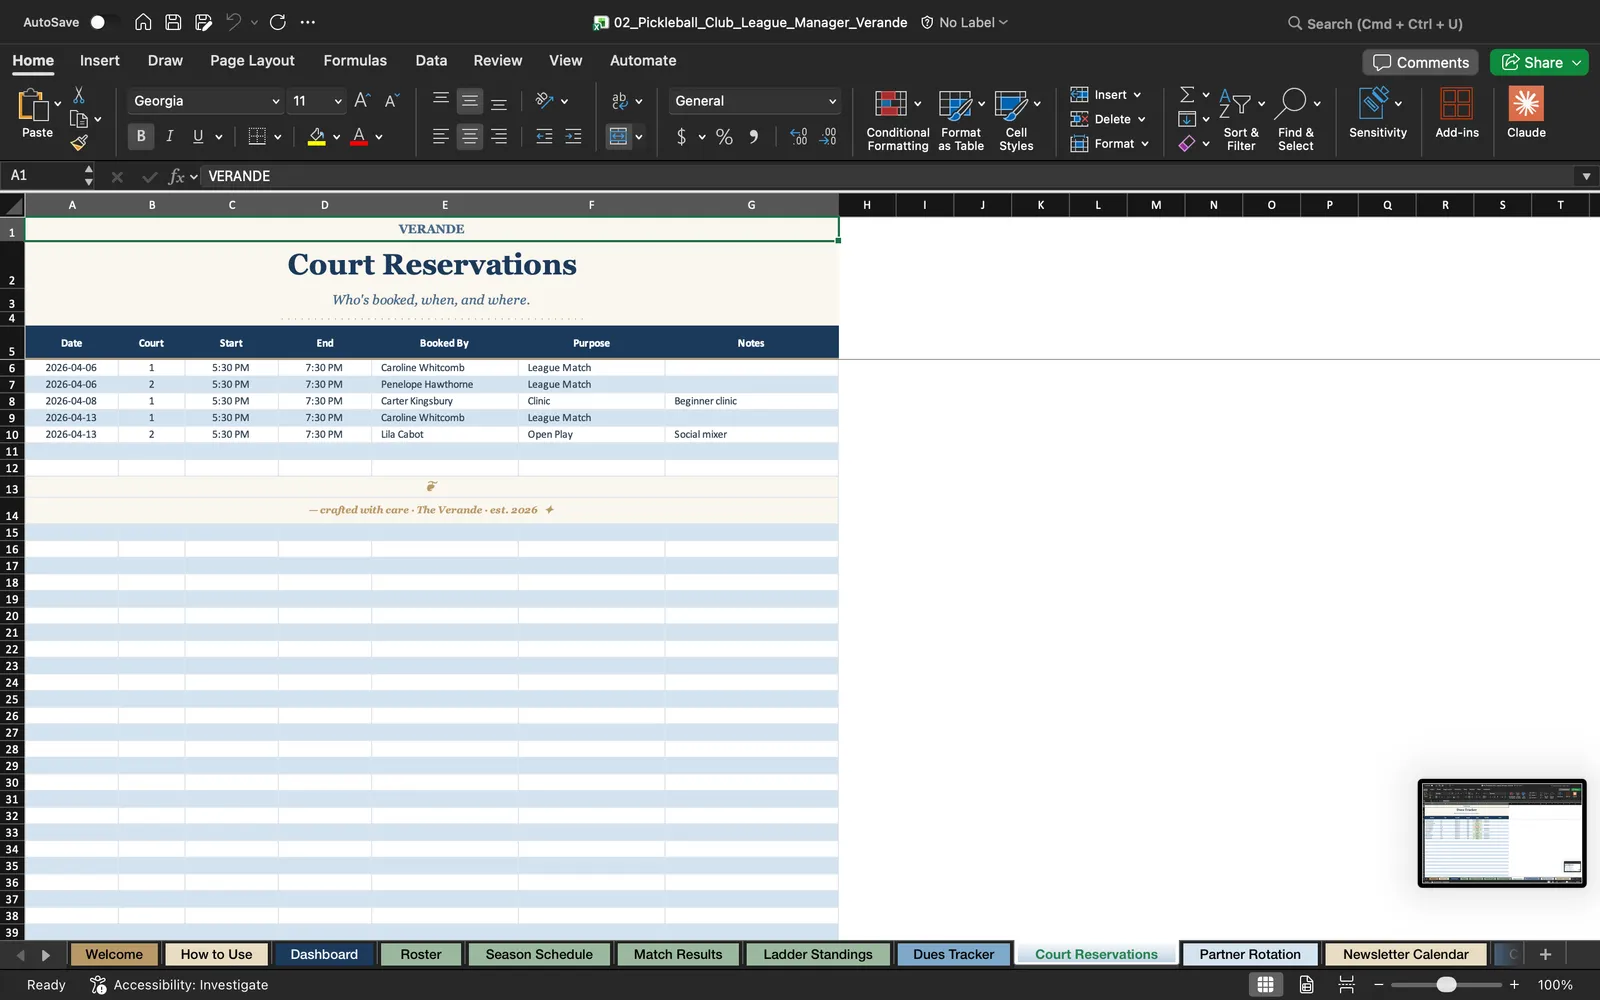Open Sort & Filter options
Image resolution: width=1600 pixels, height=1000 pixels.
click(x=1241, y=120)
